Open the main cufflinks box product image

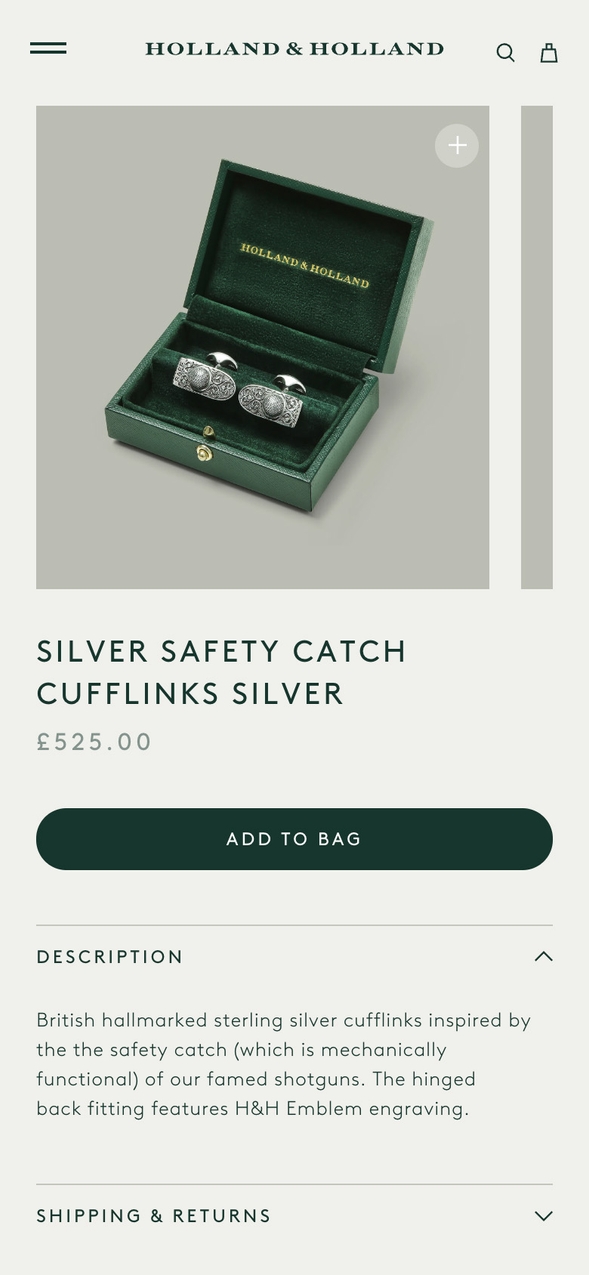(x=263, y=347)
